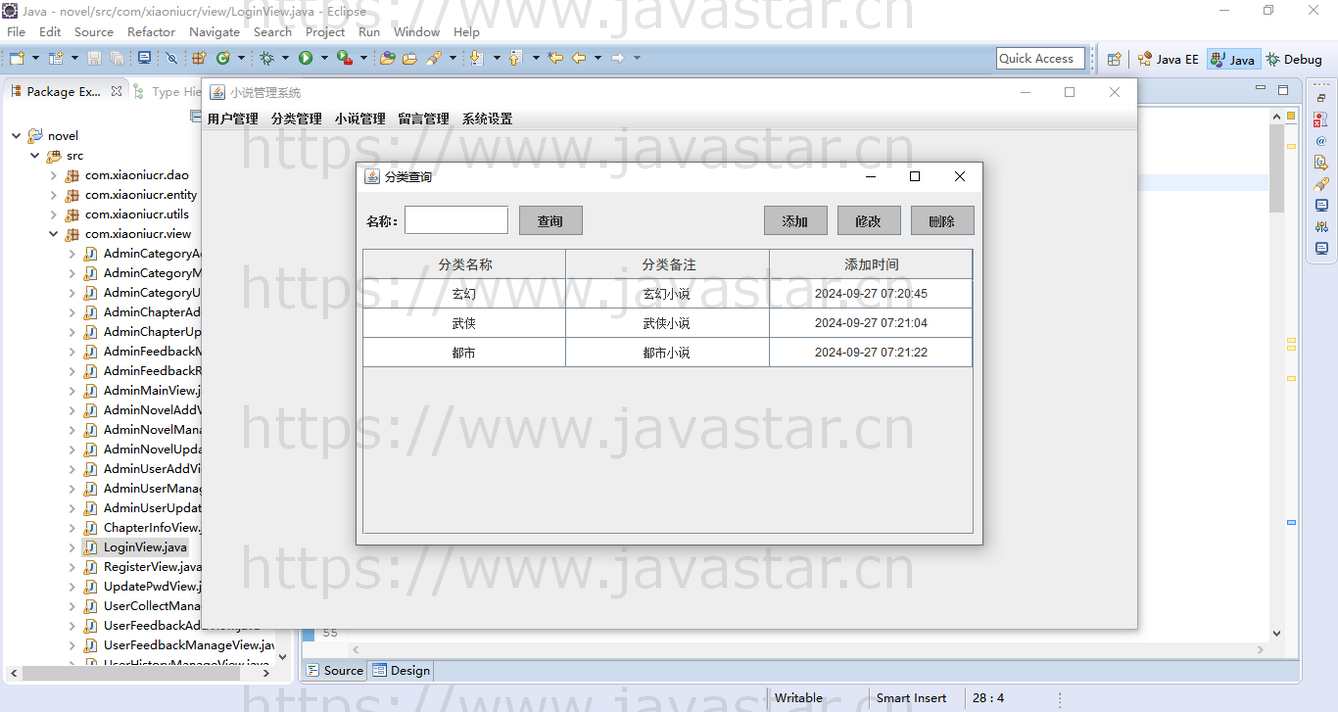Collapse the com.xiaoniucr.view package
The image size is (1338, 712).
pos(53,234)
